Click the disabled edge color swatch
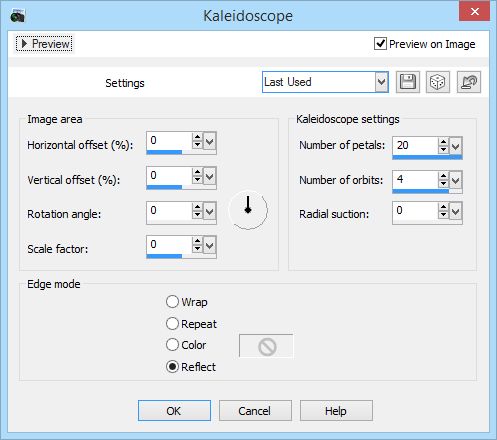The width and height of the screenshot is (497, 440). [266, 346]
